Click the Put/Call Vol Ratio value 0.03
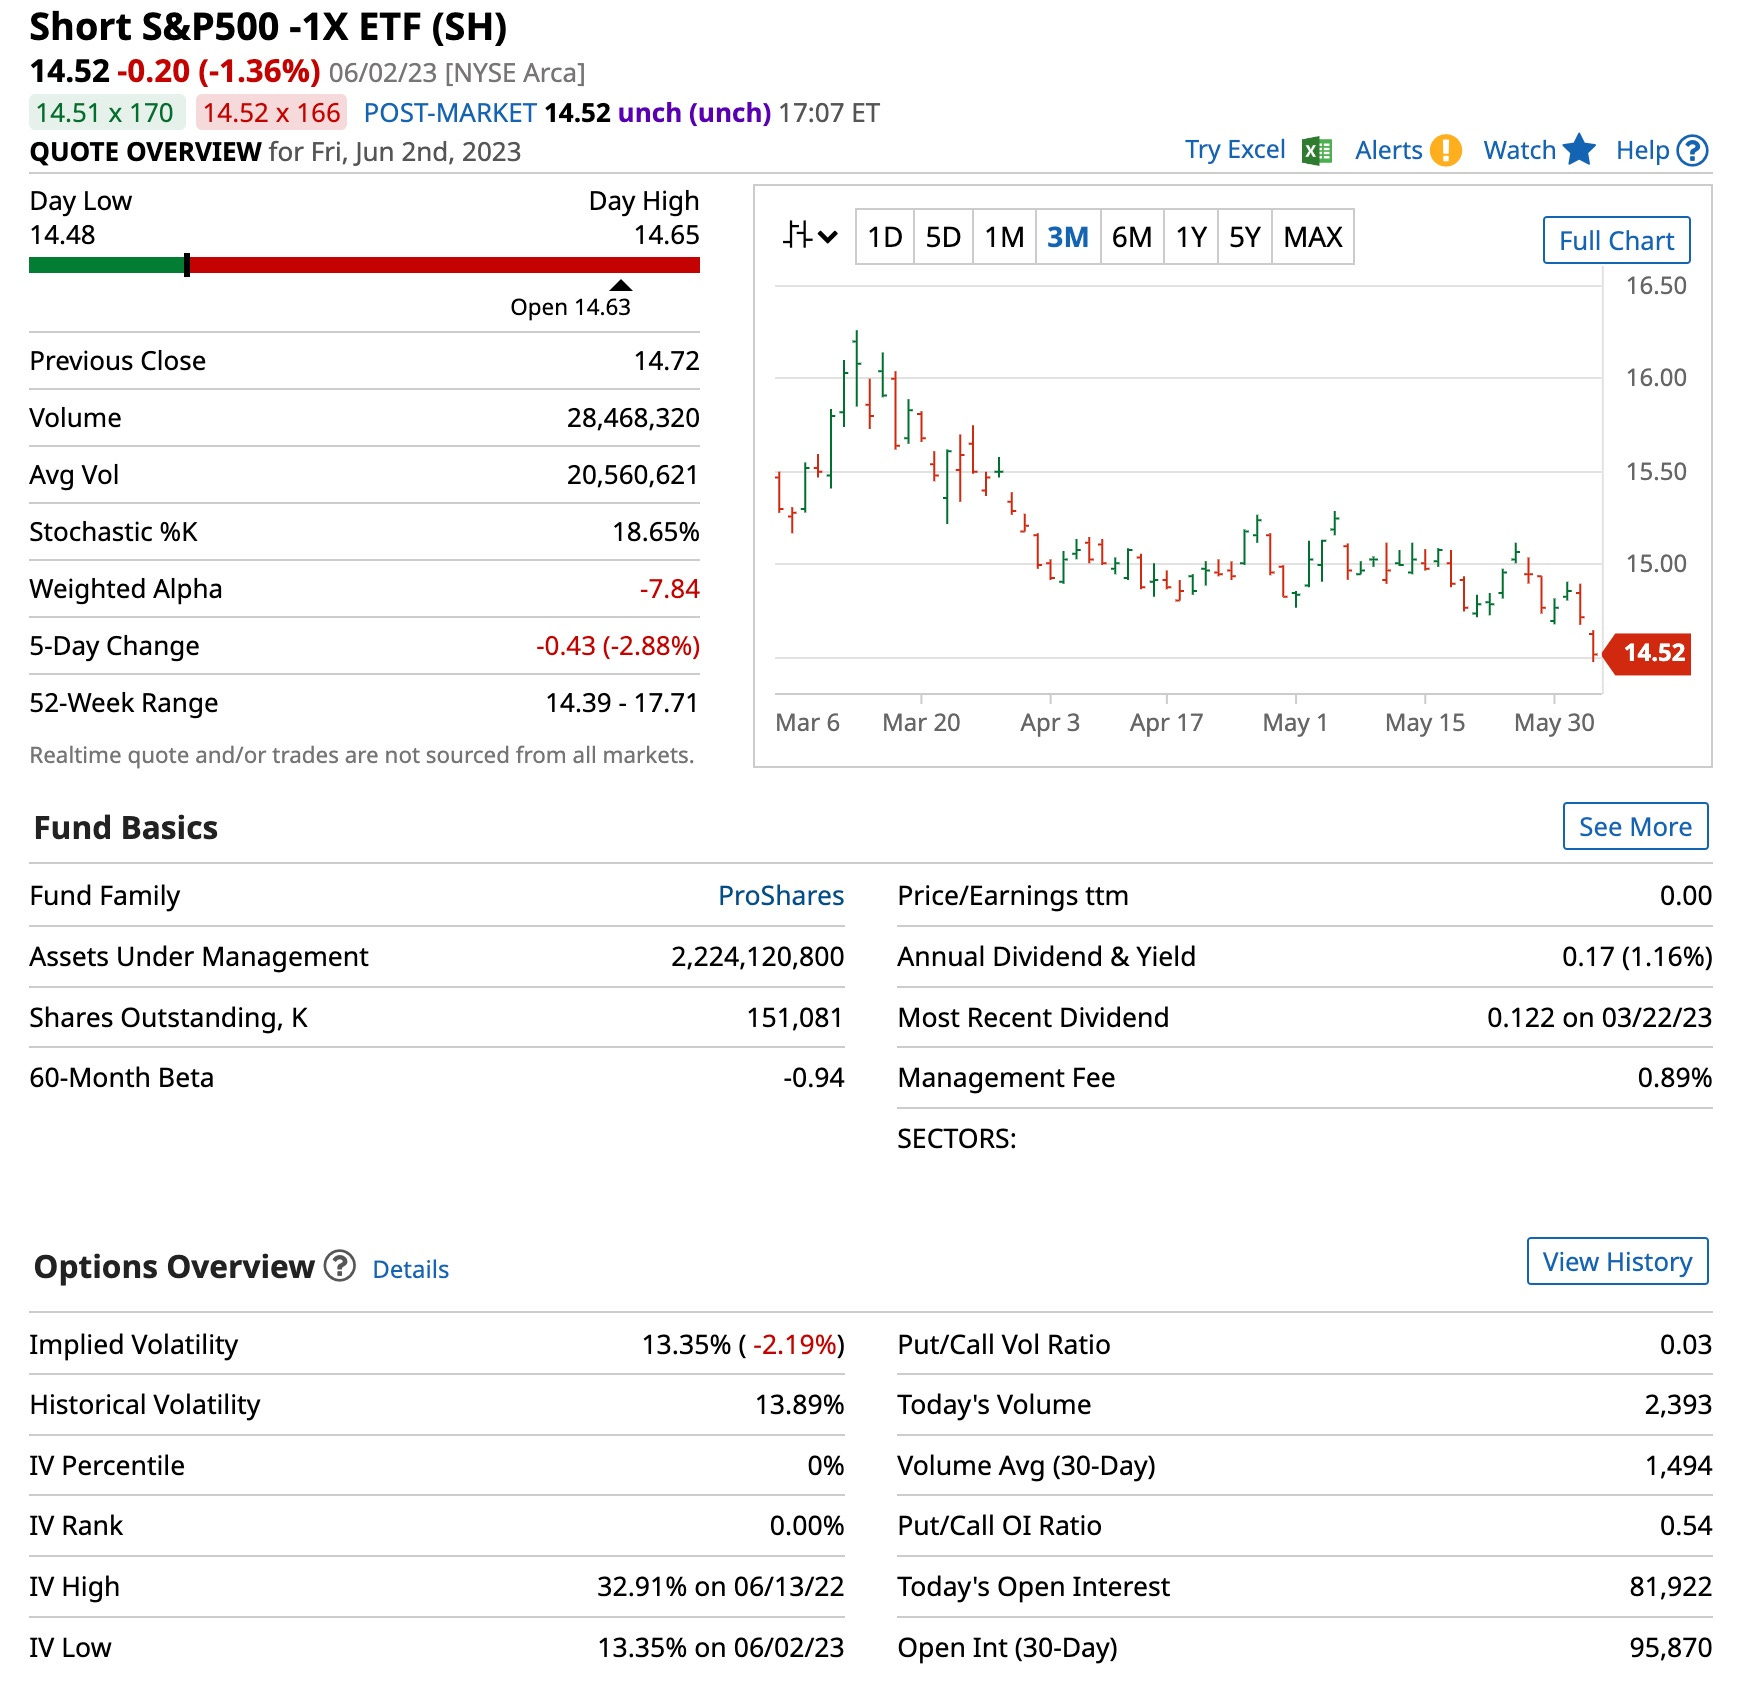The image size is (1748, 1702). [x=1686, y=1345]
